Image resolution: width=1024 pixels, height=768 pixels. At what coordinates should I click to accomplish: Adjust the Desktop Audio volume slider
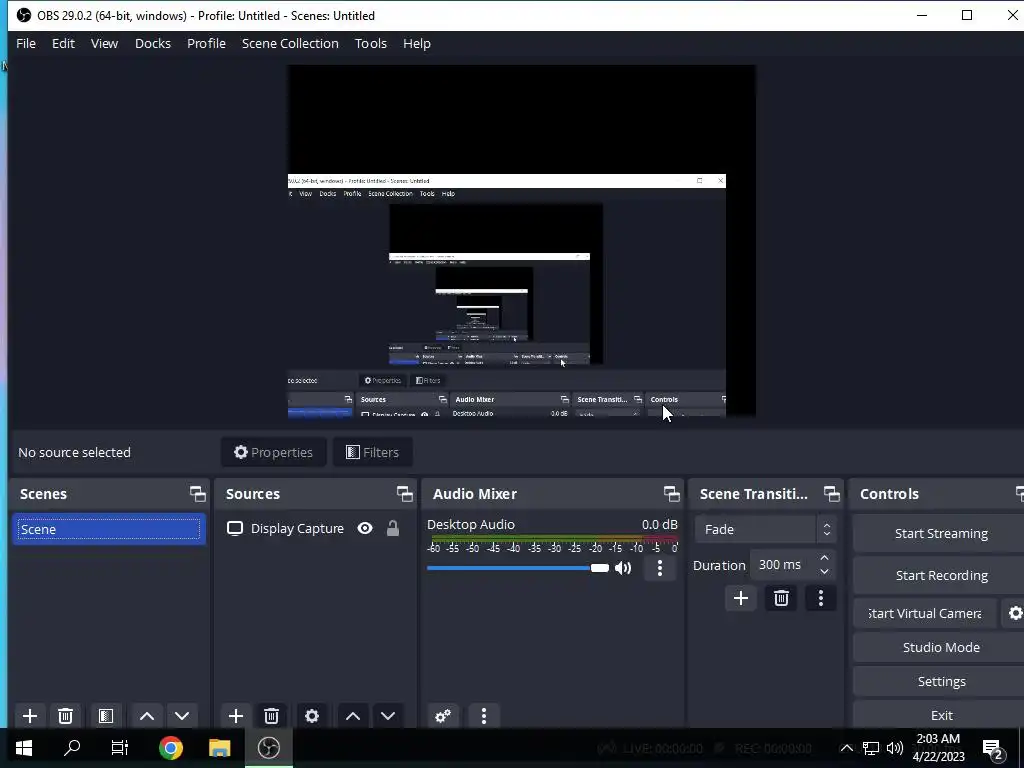pos(517,568)
